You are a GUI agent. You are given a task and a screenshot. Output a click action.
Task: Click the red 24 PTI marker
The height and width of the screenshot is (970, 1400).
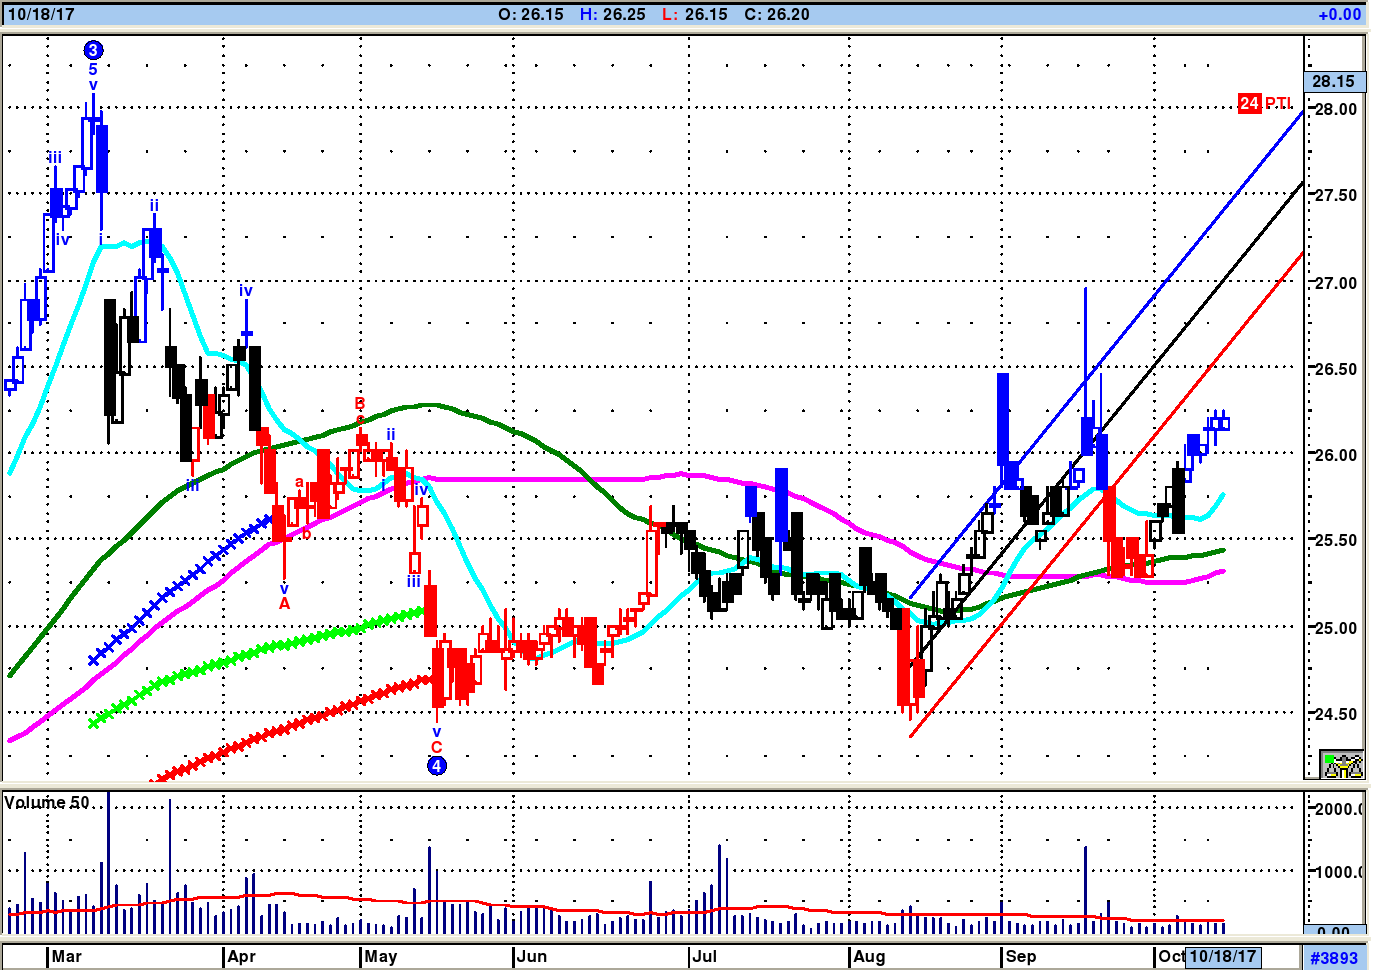click(1265, 103)
